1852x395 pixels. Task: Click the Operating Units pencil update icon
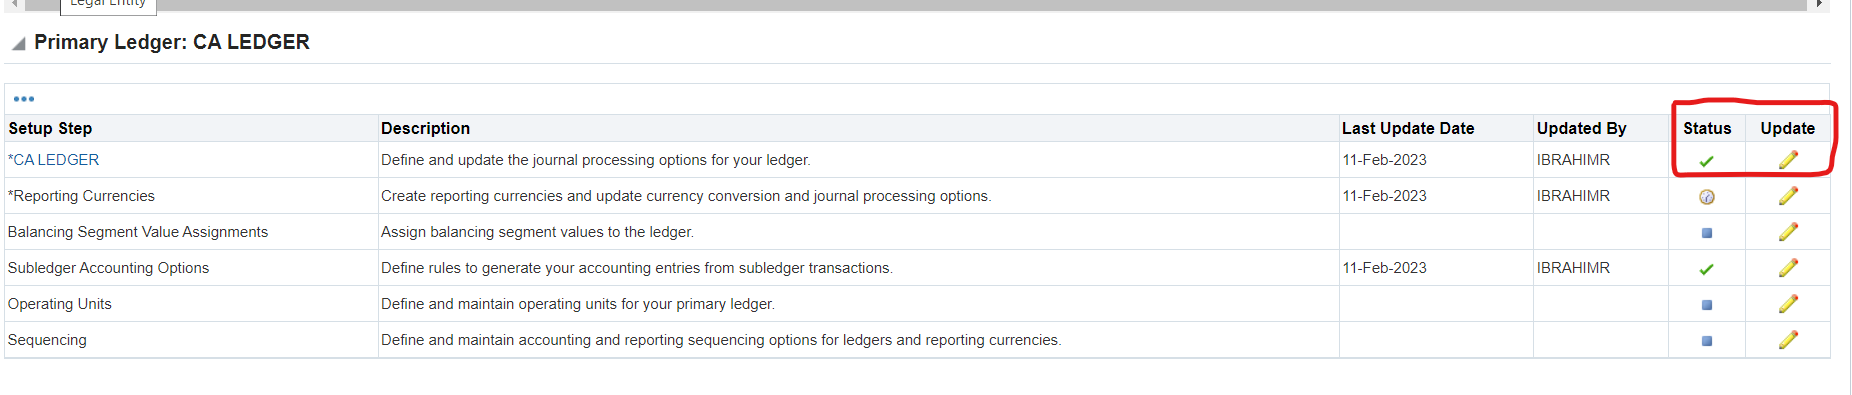tap(1788, 304)
